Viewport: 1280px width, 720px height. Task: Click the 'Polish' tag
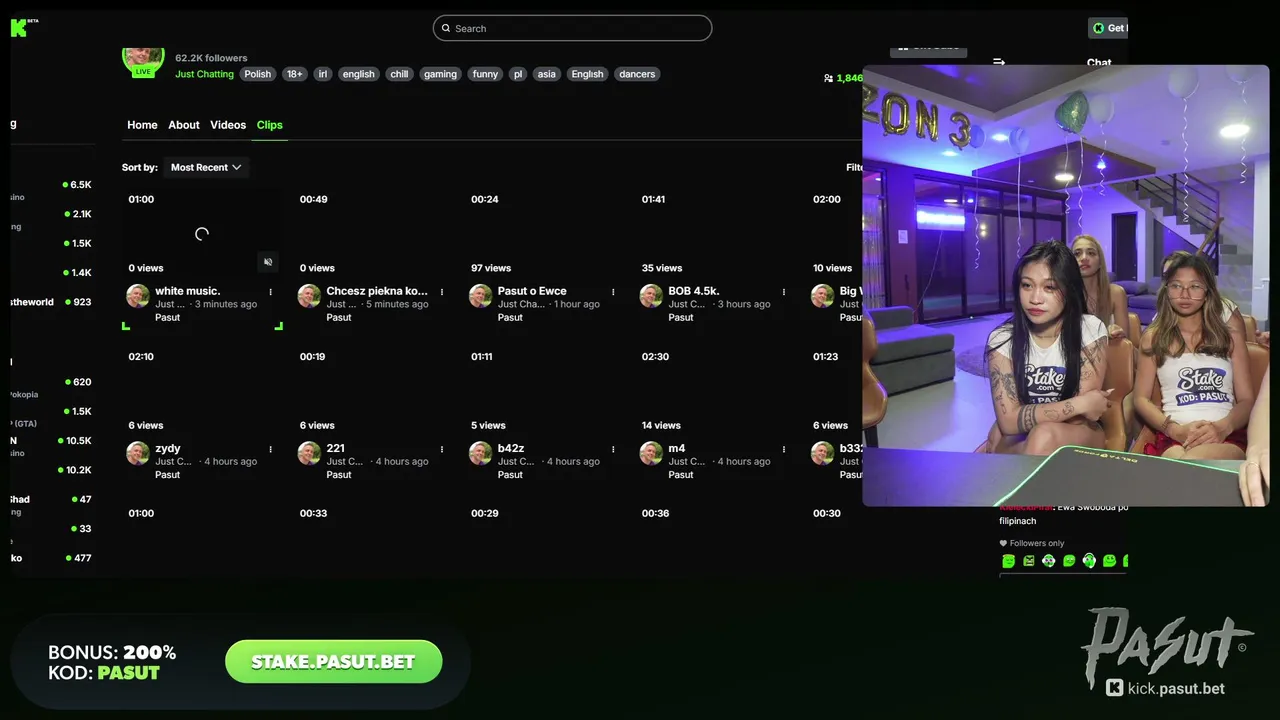click(x=258, y=74)
